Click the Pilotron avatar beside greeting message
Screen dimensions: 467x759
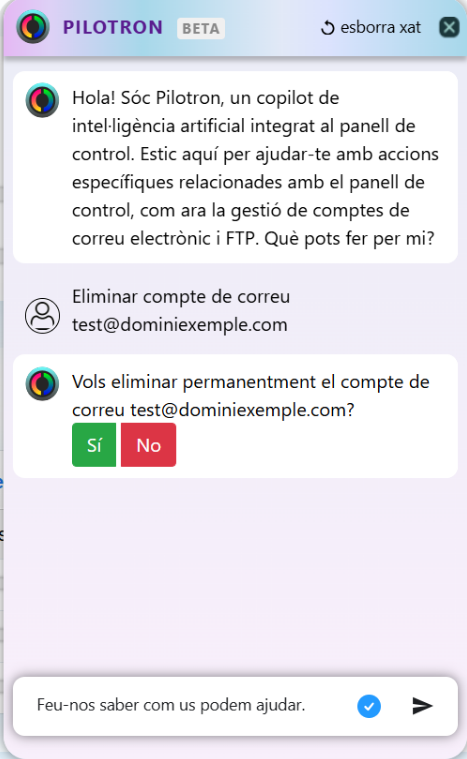(42, 100)
